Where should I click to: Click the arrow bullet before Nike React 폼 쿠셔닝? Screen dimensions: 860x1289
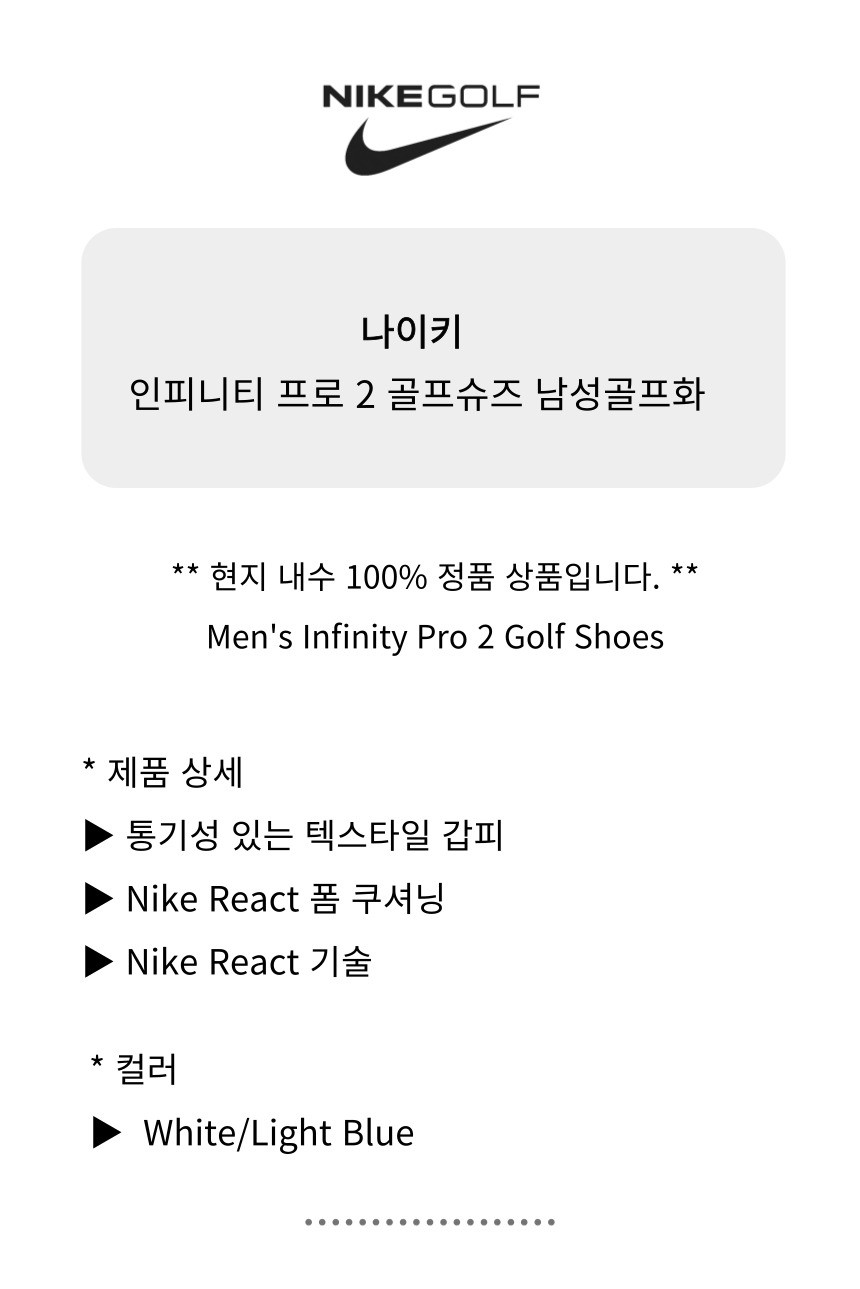(x=99, y=898)
